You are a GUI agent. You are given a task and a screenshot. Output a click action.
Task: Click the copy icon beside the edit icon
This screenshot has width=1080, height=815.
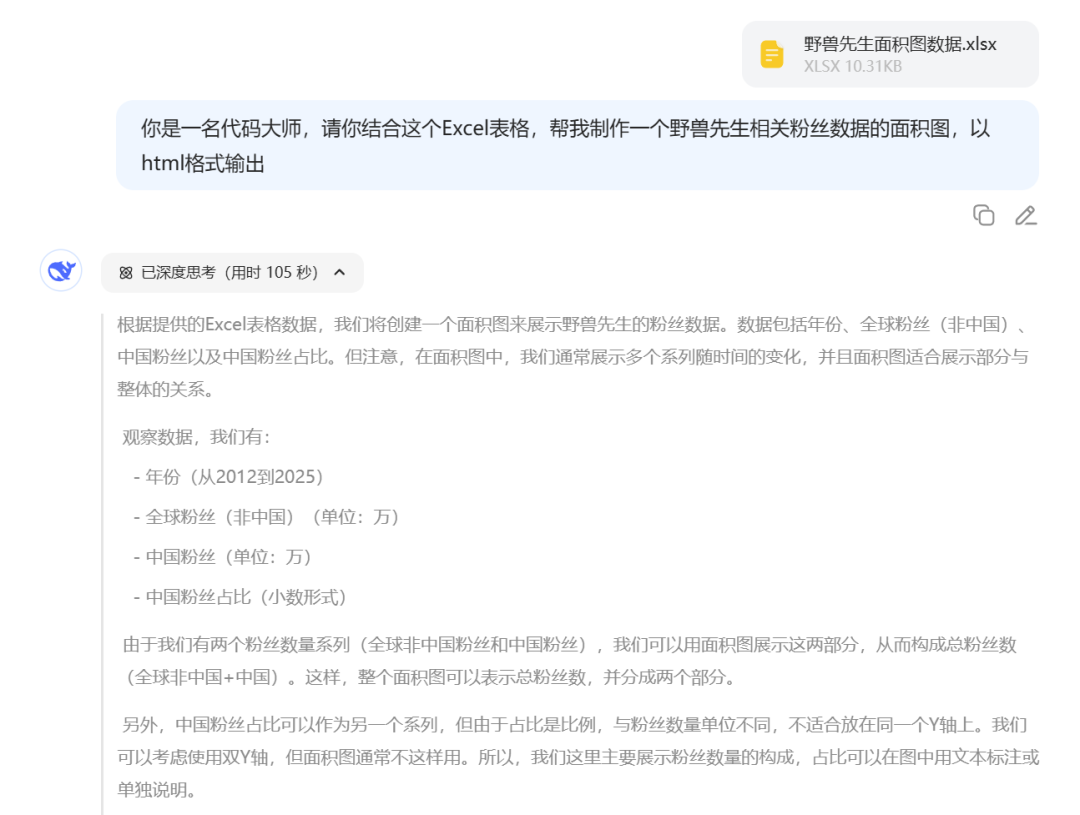point(985,215)
